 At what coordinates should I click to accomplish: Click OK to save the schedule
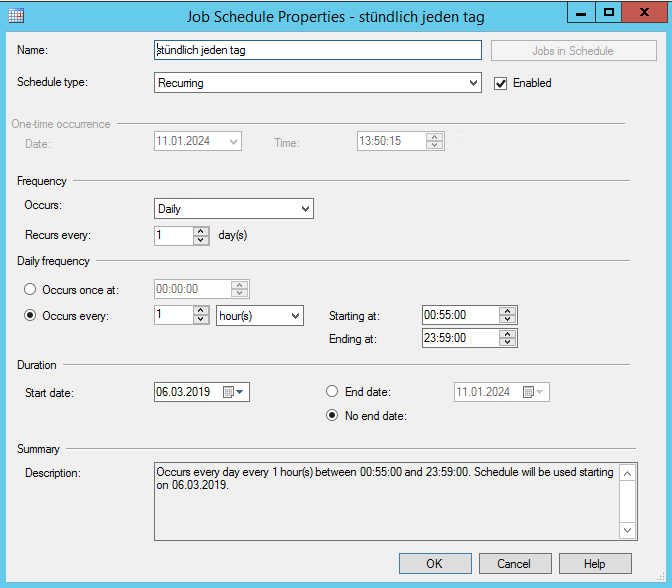pyautogui.click(x=435, y=563)
